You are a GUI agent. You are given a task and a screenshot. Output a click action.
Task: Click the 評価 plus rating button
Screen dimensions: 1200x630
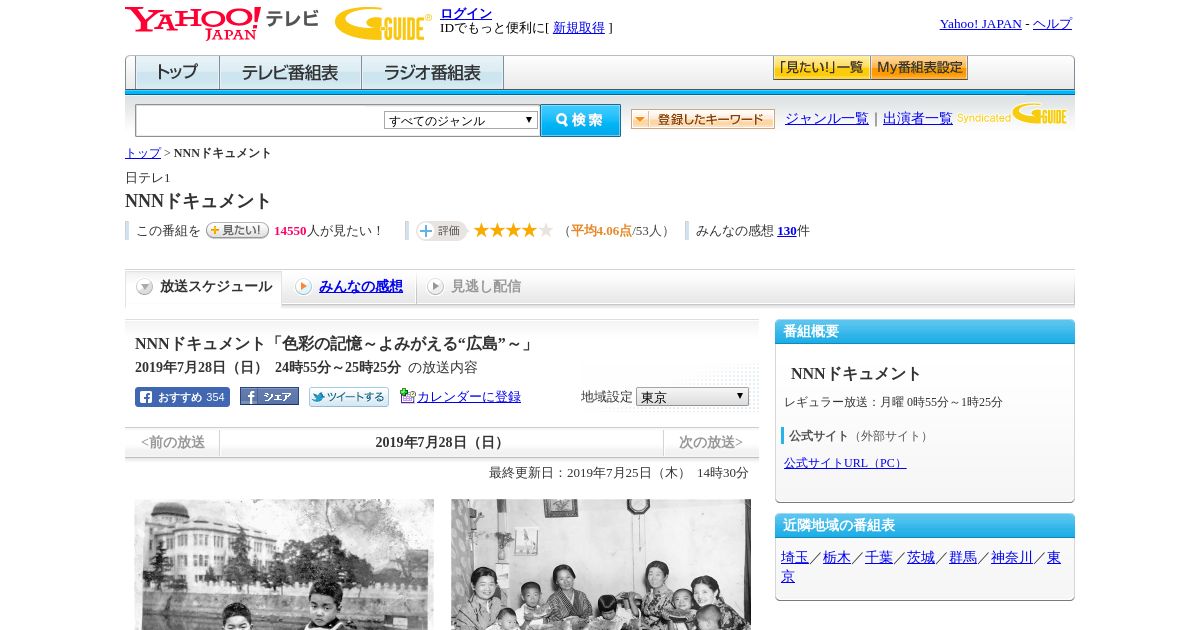tap(441, 231)
